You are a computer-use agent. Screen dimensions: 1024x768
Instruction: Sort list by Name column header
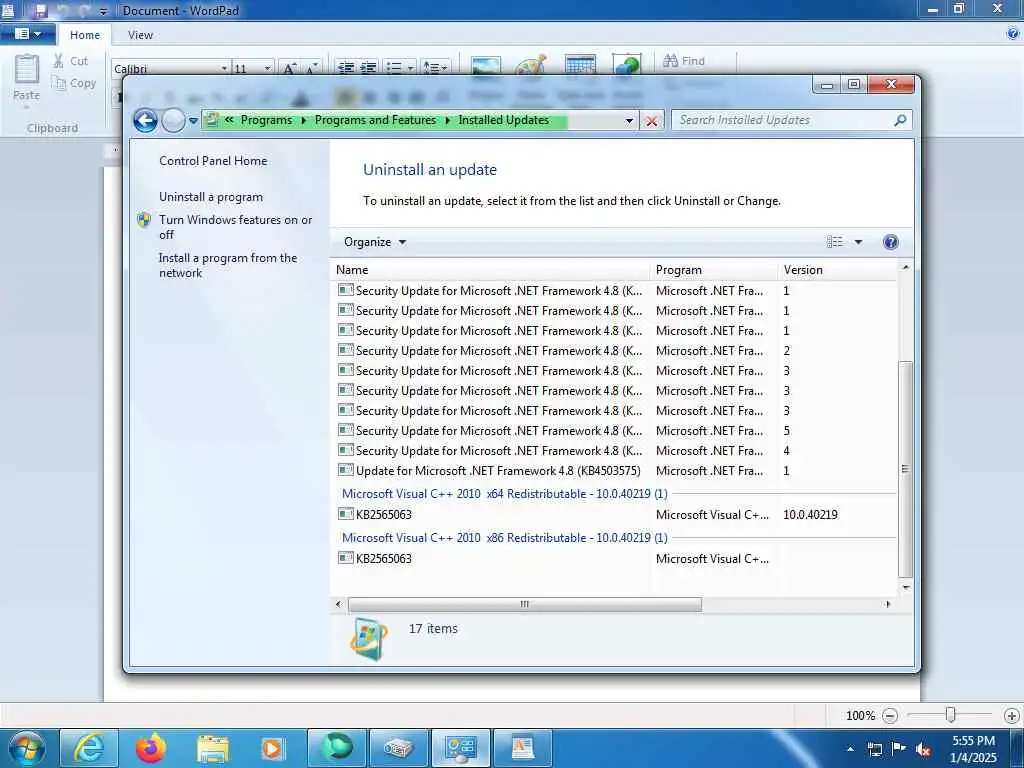tap(490, 270)
